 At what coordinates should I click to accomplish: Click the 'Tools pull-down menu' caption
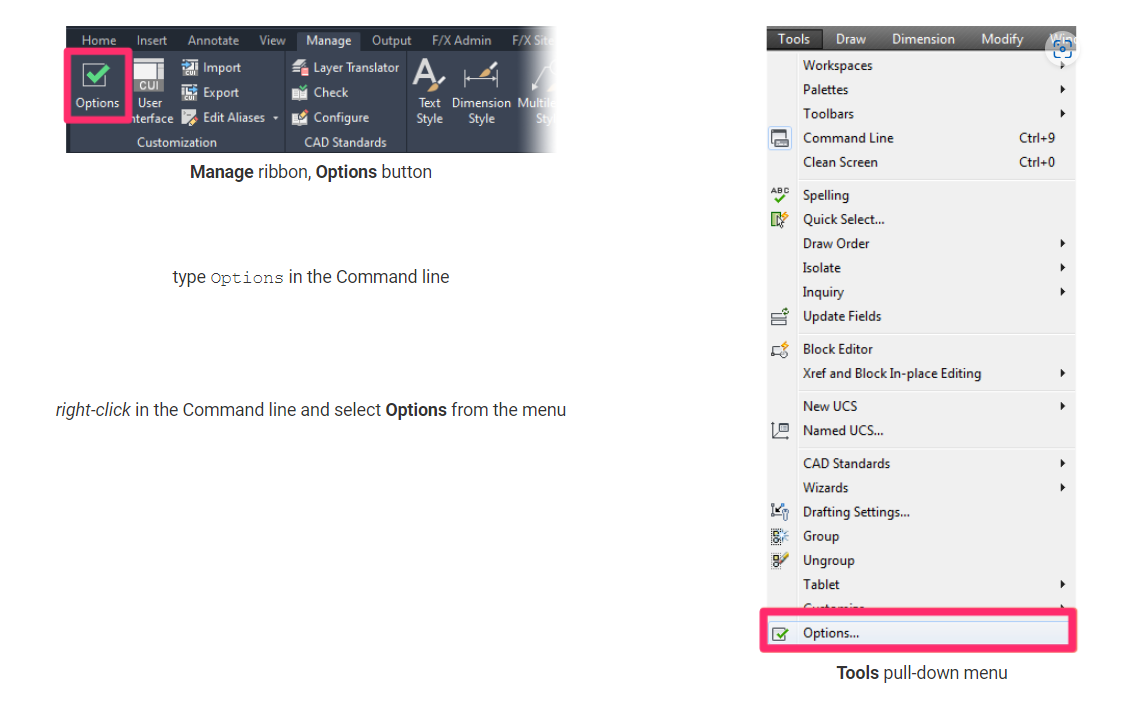tap(922, 673)
